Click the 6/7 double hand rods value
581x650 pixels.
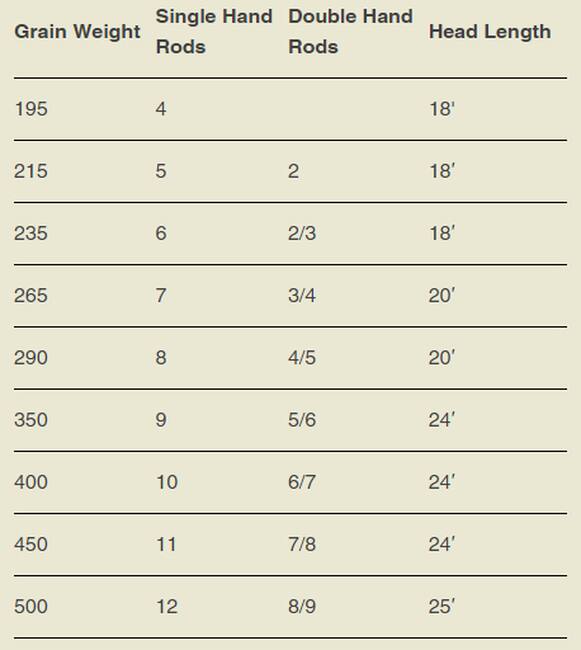(x=302, y=482)
